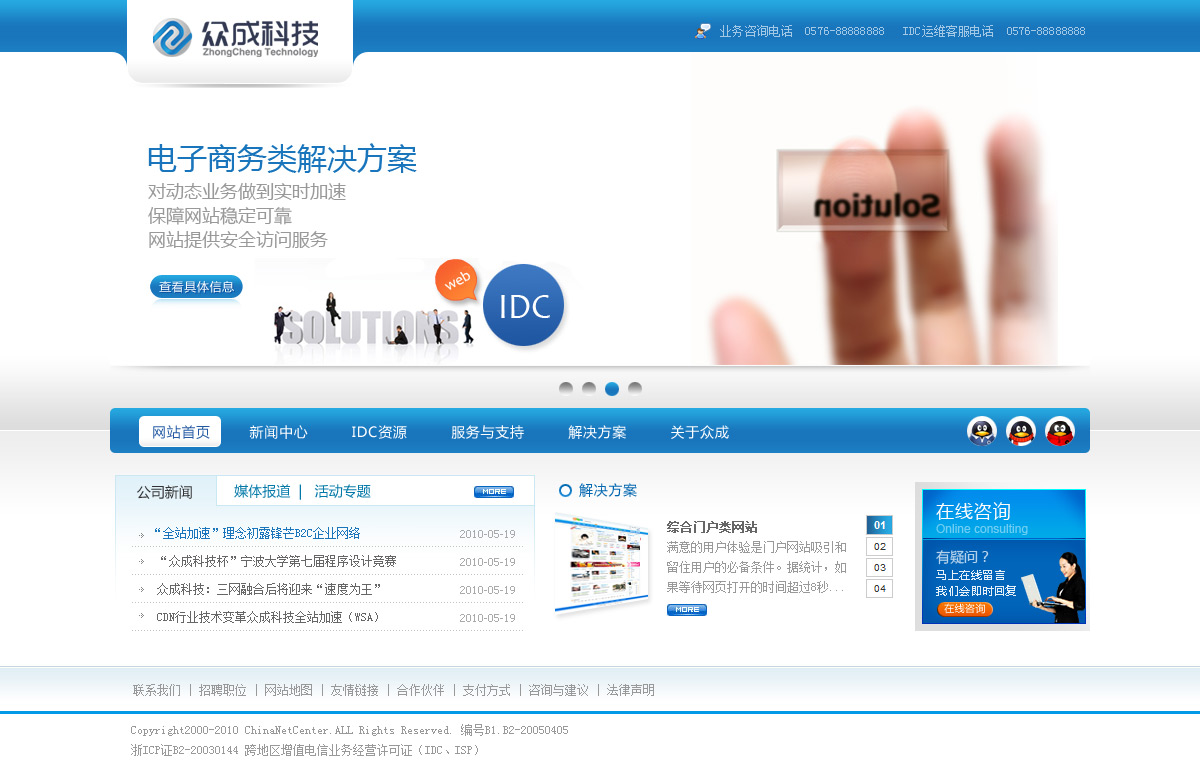The width and height of the screenshot is (1200, 772).
Task: Switch to solution page 04
Action: point(879,589)
